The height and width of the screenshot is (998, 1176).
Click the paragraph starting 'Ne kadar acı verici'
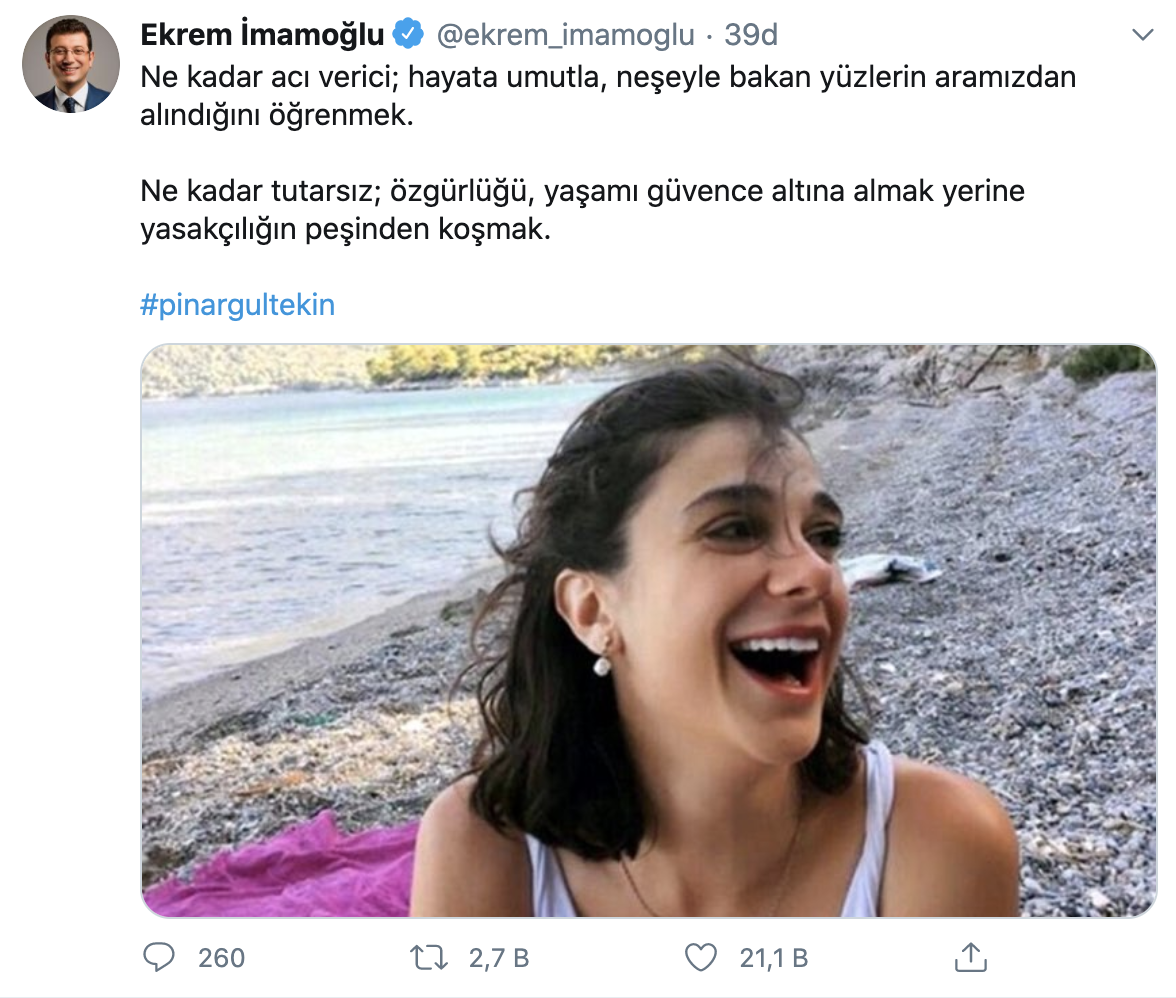[x=608, y=96]
